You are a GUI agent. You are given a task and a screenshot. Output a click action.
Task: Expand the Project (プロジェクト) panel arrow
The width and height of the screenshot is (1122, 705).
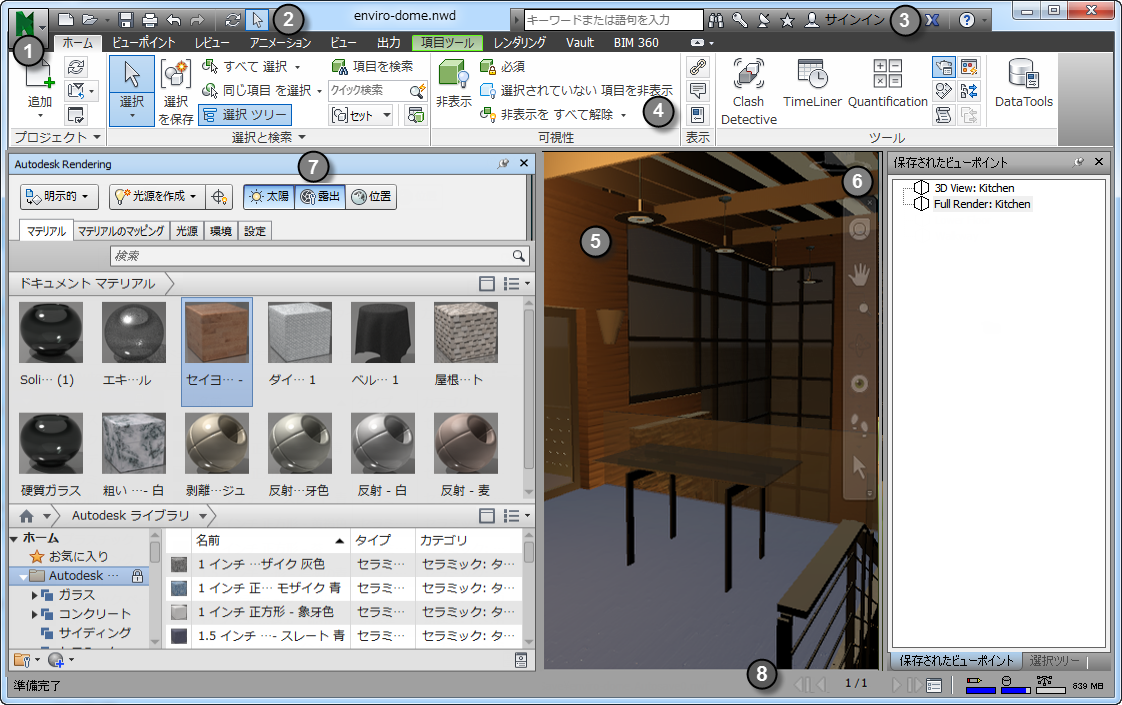[97, 137]
